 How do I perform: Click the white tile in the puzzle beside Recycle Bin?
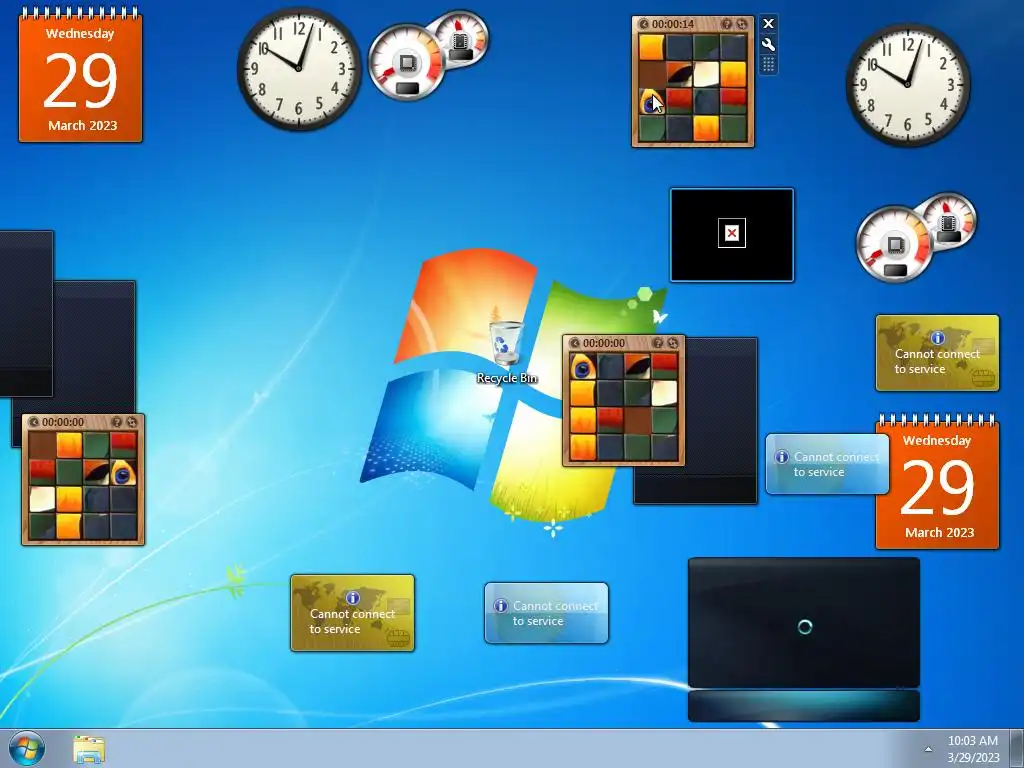pos(664,393)
